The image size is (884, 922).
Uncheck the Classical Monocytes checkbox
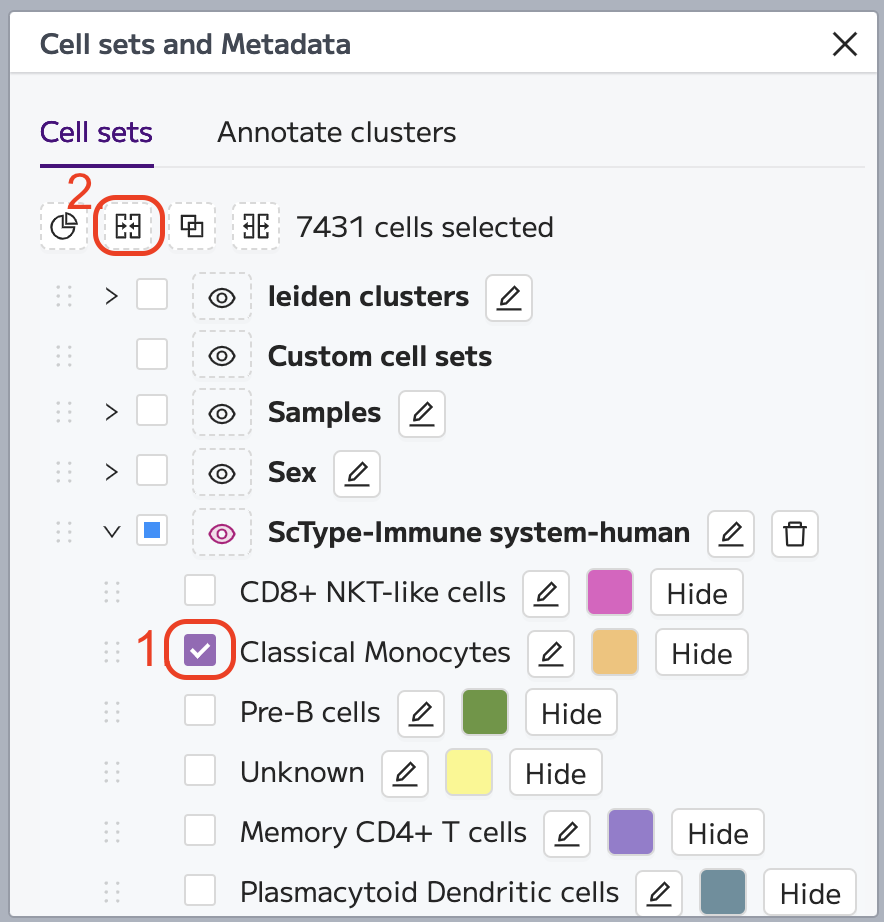pyautogui.click(x=200, y=650)
